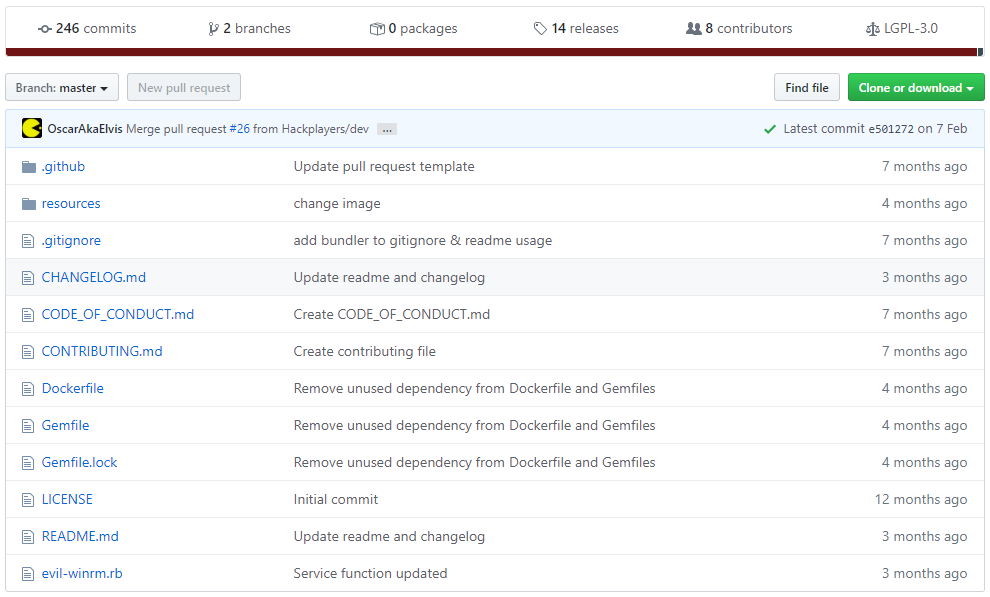Open latest commit e501272 hash link

(x=891, y=129)
